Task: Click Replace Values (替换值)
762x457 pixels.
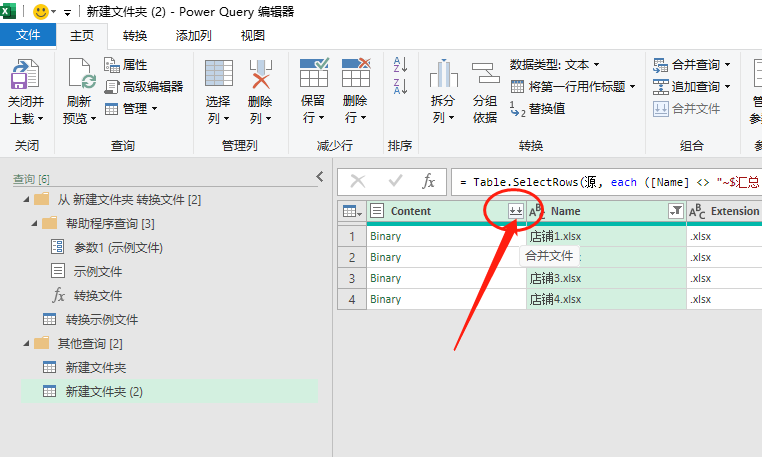Action: [x=537, y=108]
